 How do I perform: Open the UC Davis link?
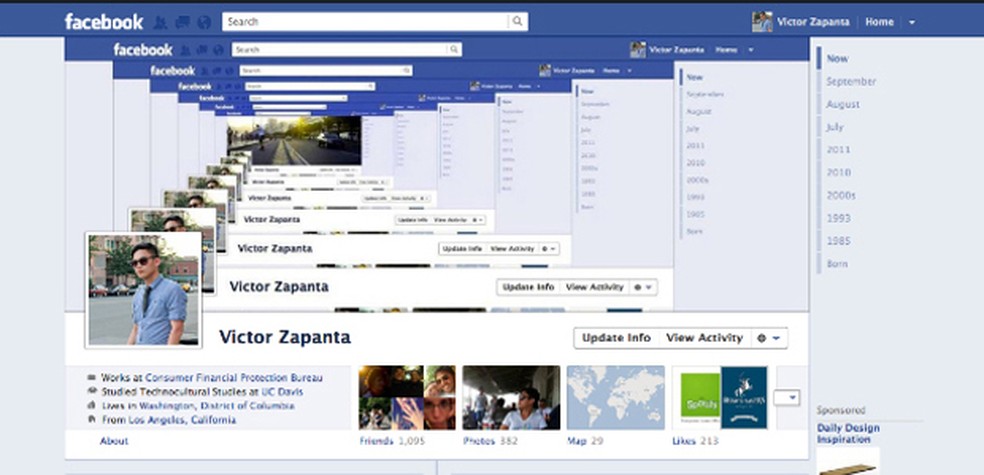tap(280, 392)
